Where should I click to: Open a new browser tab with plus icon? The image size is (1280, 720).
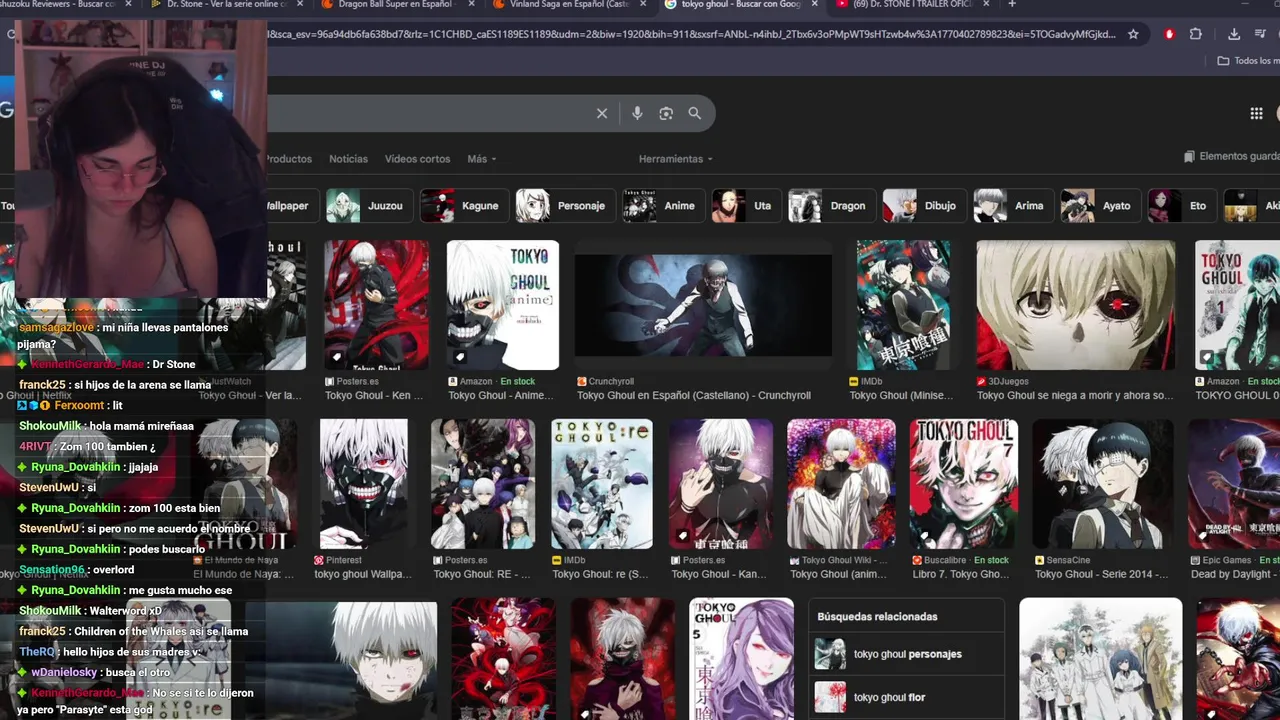(1012, 4)
